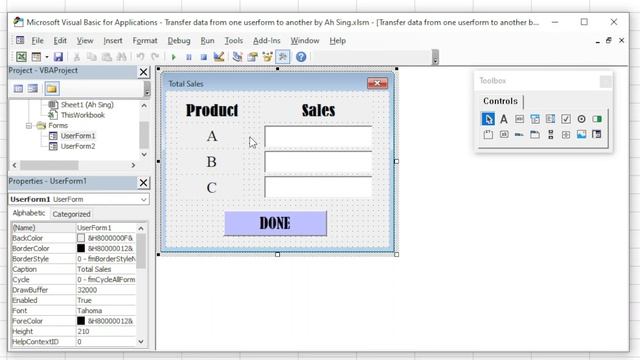This screenshot has width=640, height=360.
Task: Click the Sales text box for product C
Action: pos(318,187)
